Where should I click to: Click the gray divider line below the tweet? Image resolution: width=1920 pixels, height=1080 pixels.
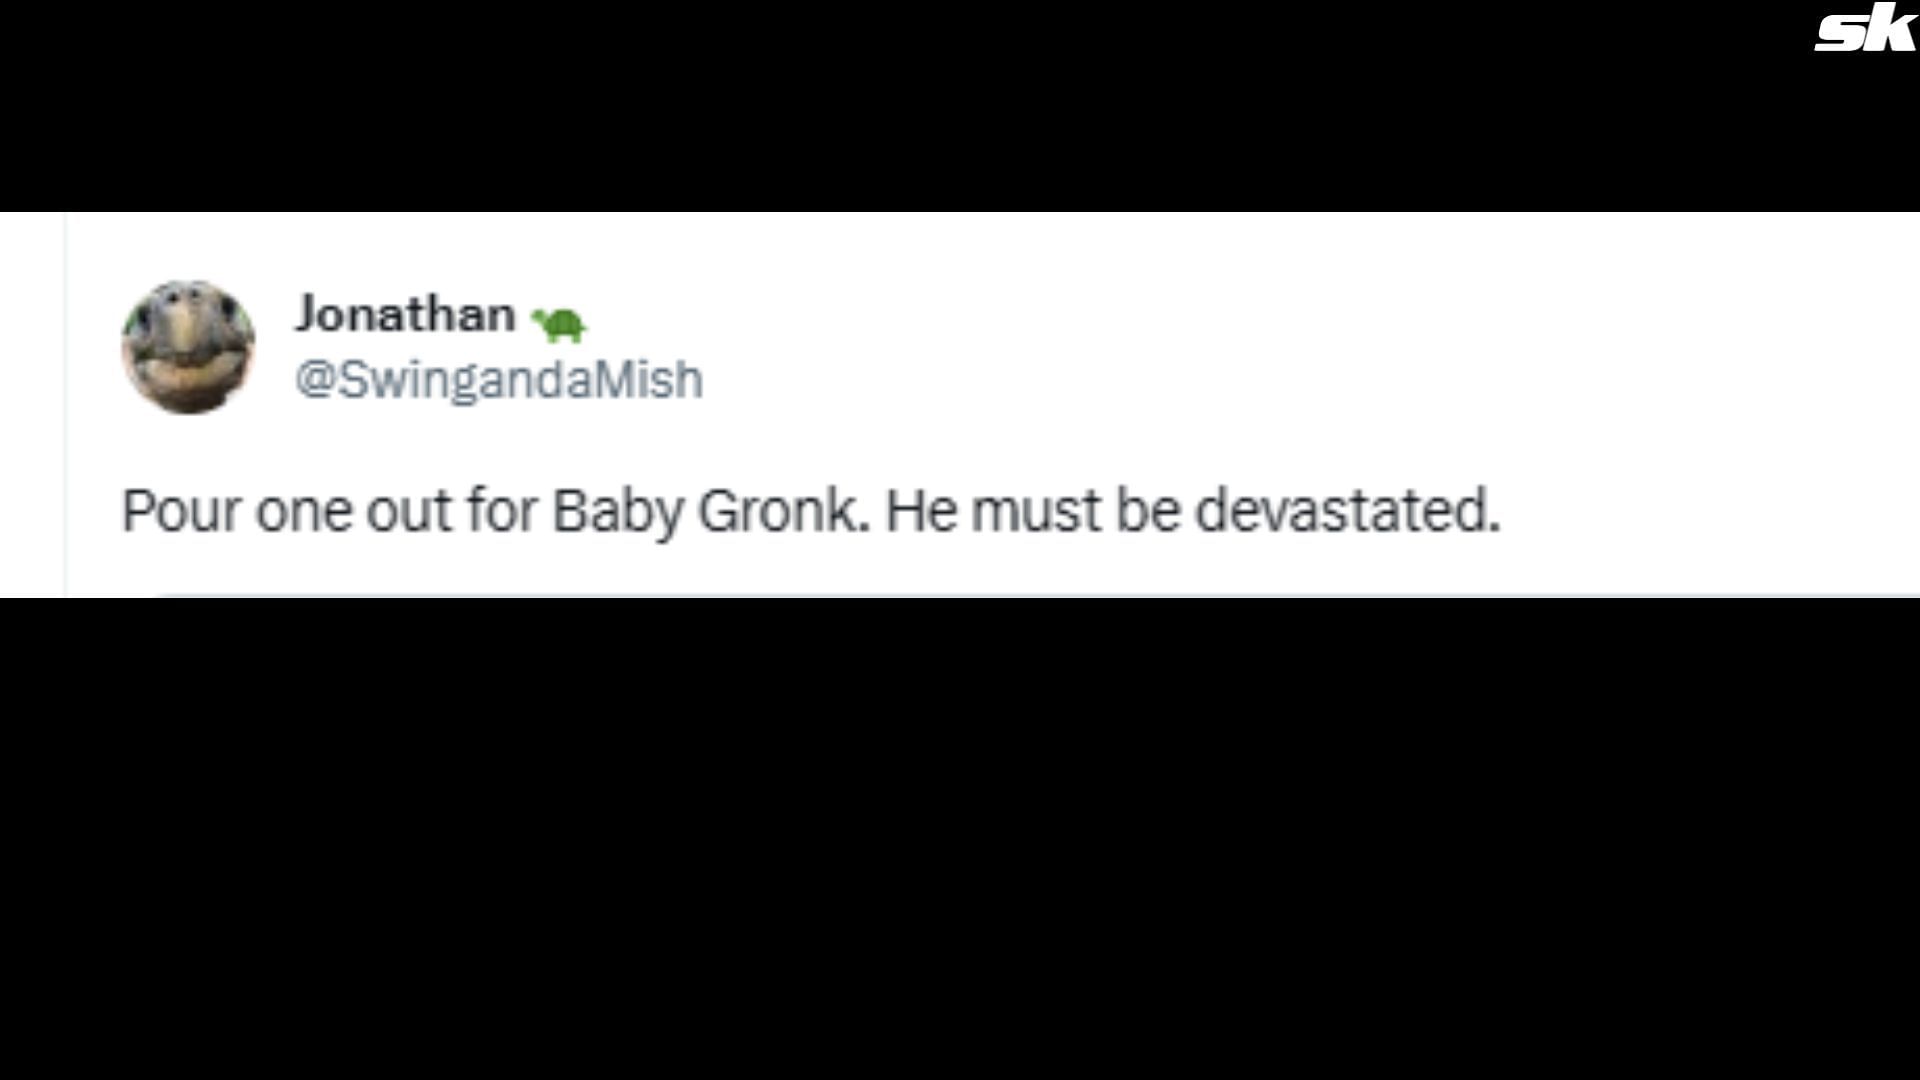(x=1000, y=596)
